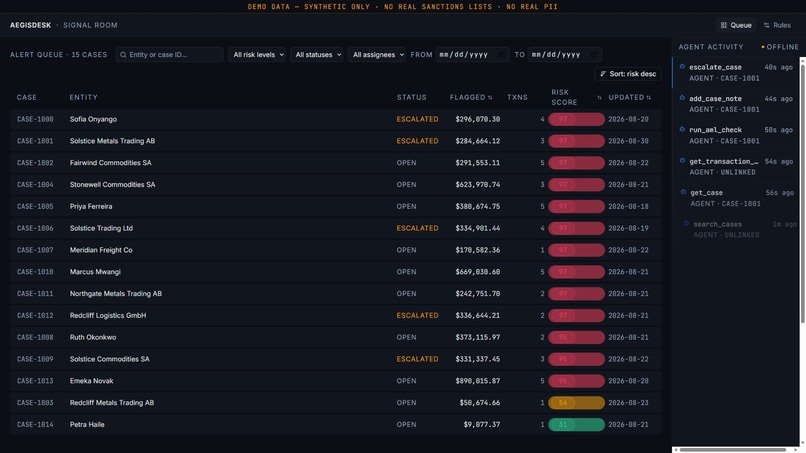Open the All assignees dropdown

tap(377, 55)
